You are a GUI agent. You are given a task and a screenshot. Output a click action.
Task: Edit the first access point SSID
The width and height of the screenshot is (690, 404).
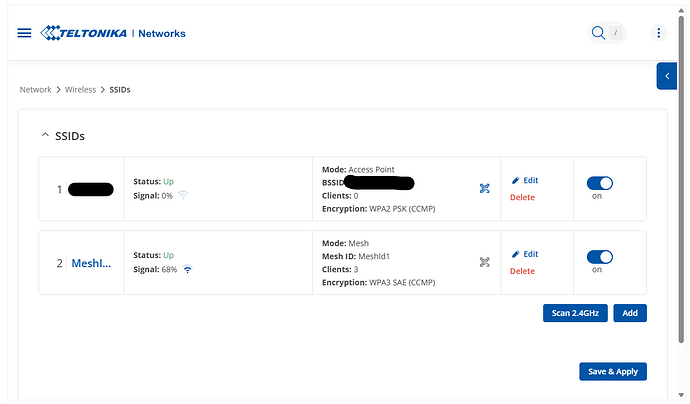point(524,180)
